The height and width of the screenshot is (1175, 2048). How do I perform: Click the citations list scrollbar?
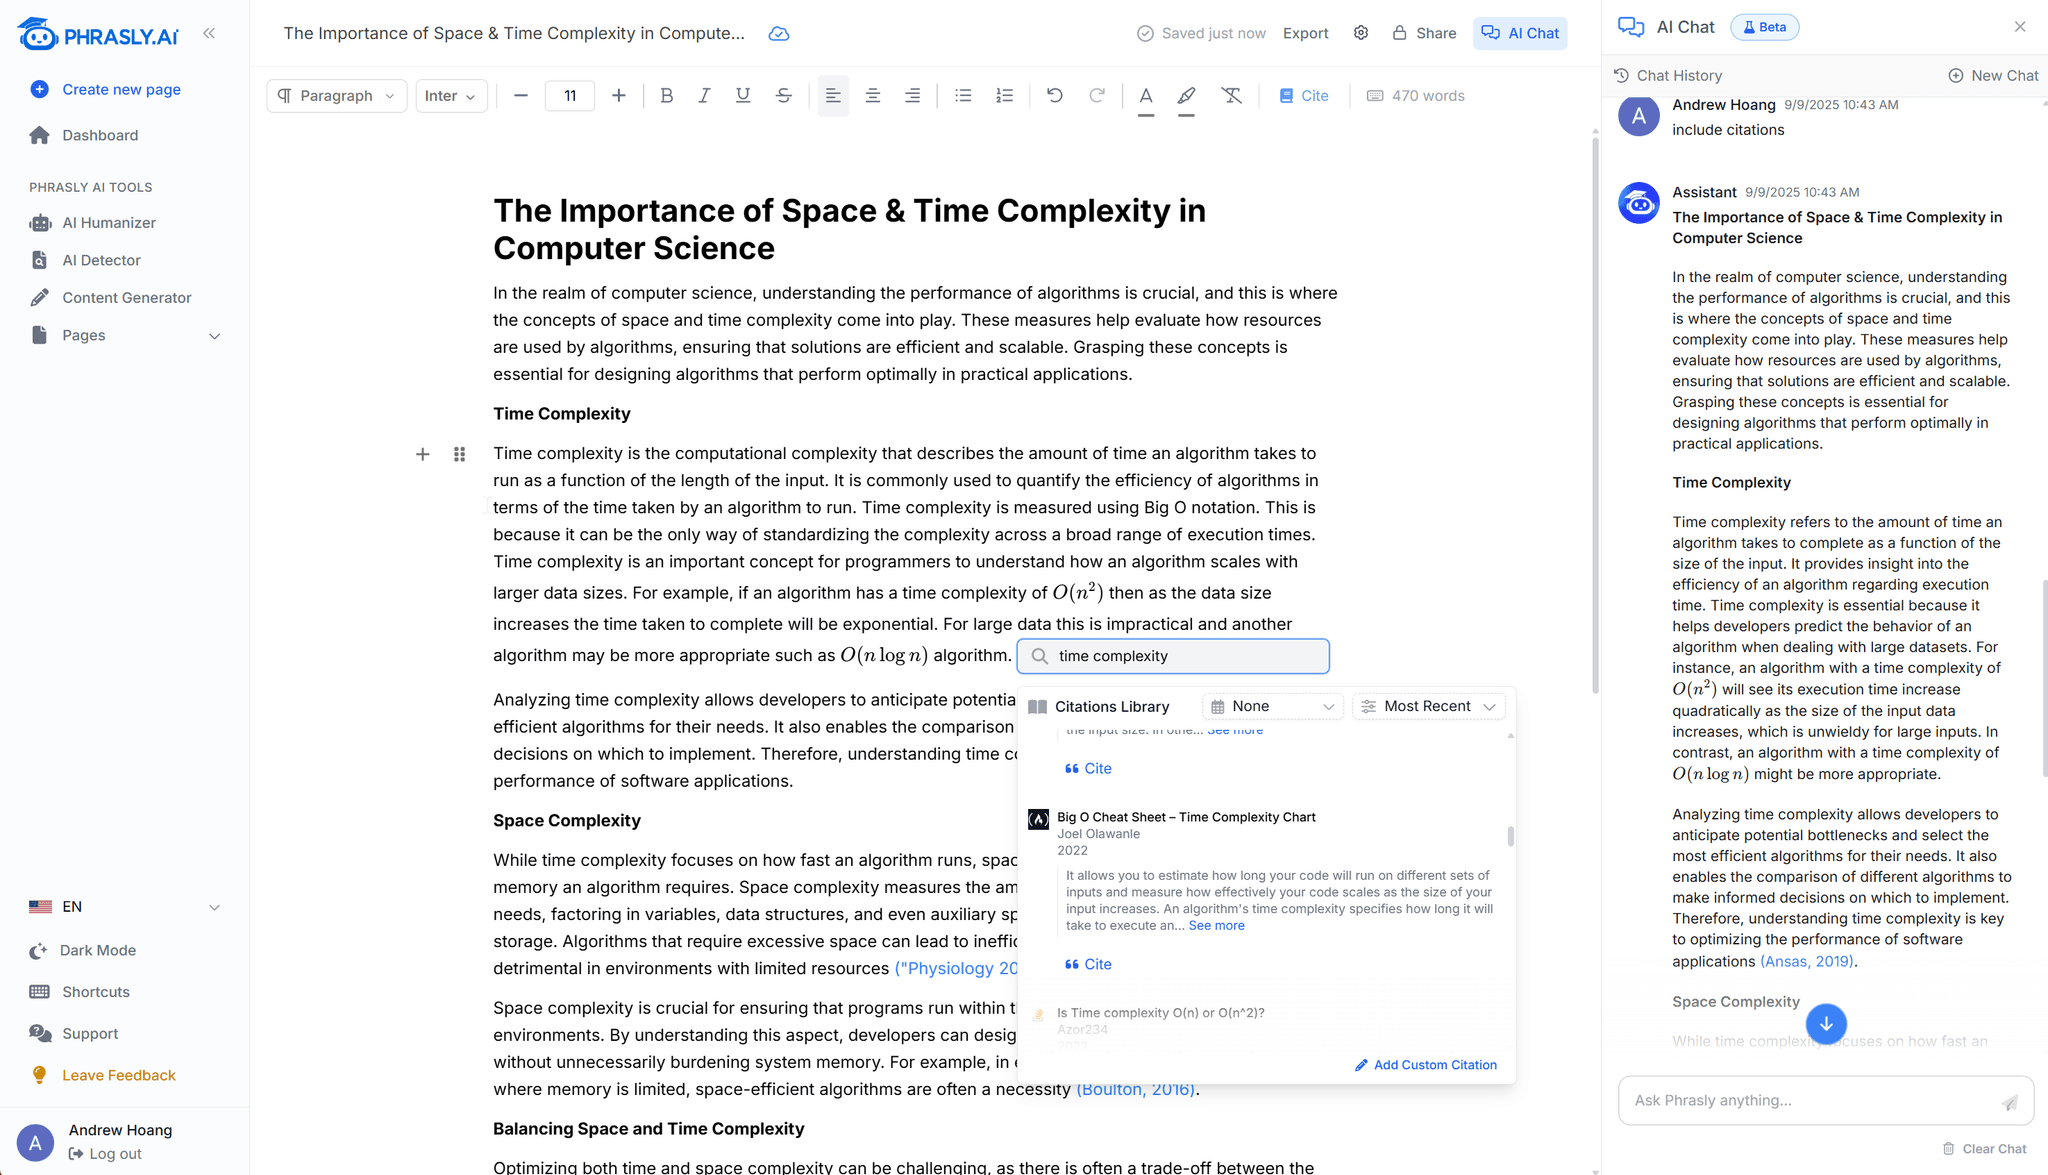1510,835
